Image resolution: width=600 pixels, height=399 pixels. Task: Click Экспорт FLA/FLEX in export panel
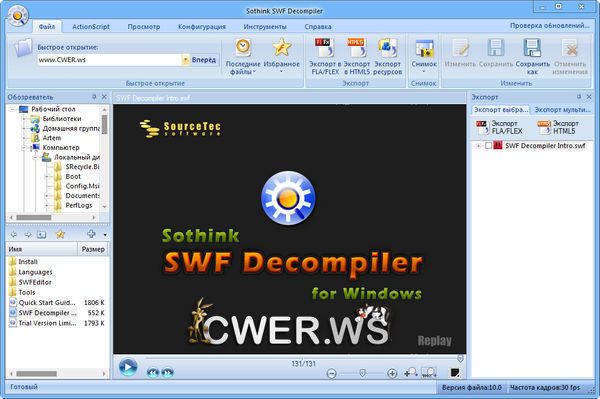coord(499,127)
